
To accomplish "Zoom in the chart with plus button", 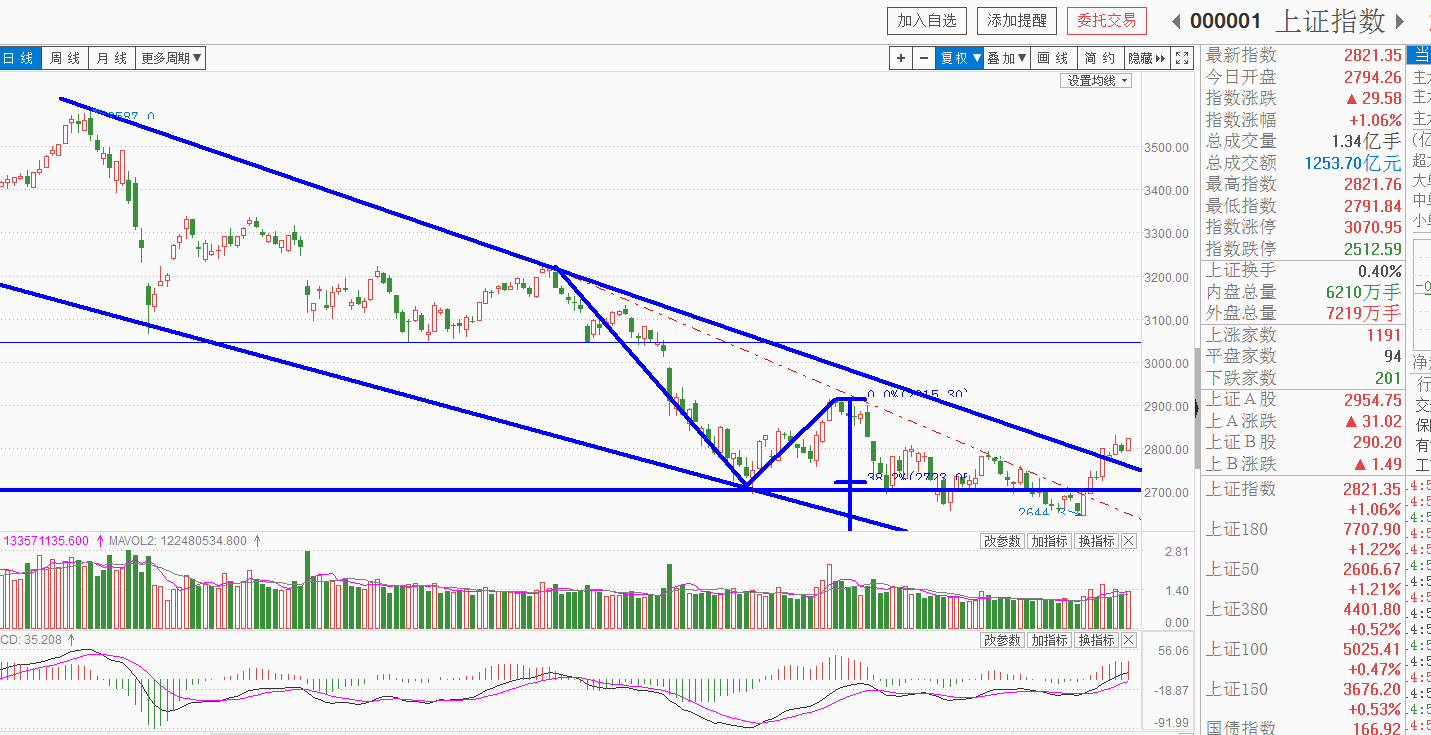I will (x=901, y=58).
